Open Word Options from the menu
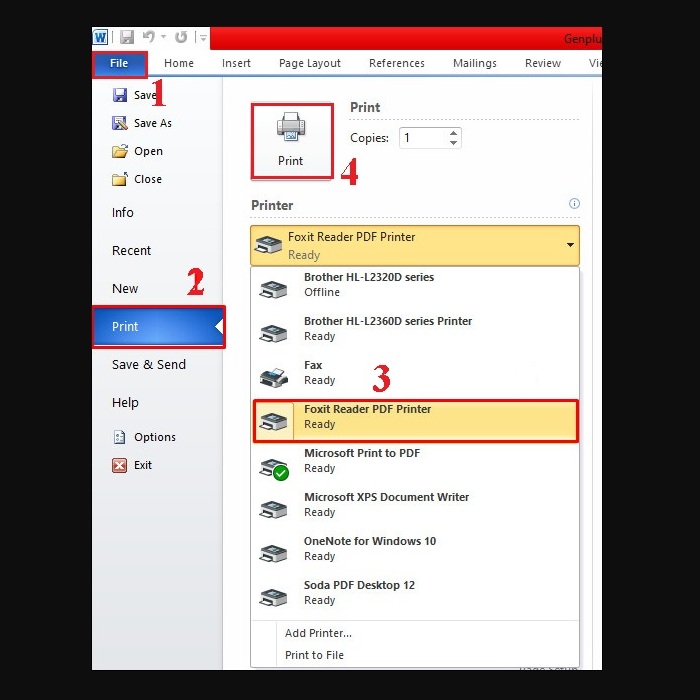The image size is (700, 700). (144, 437)
